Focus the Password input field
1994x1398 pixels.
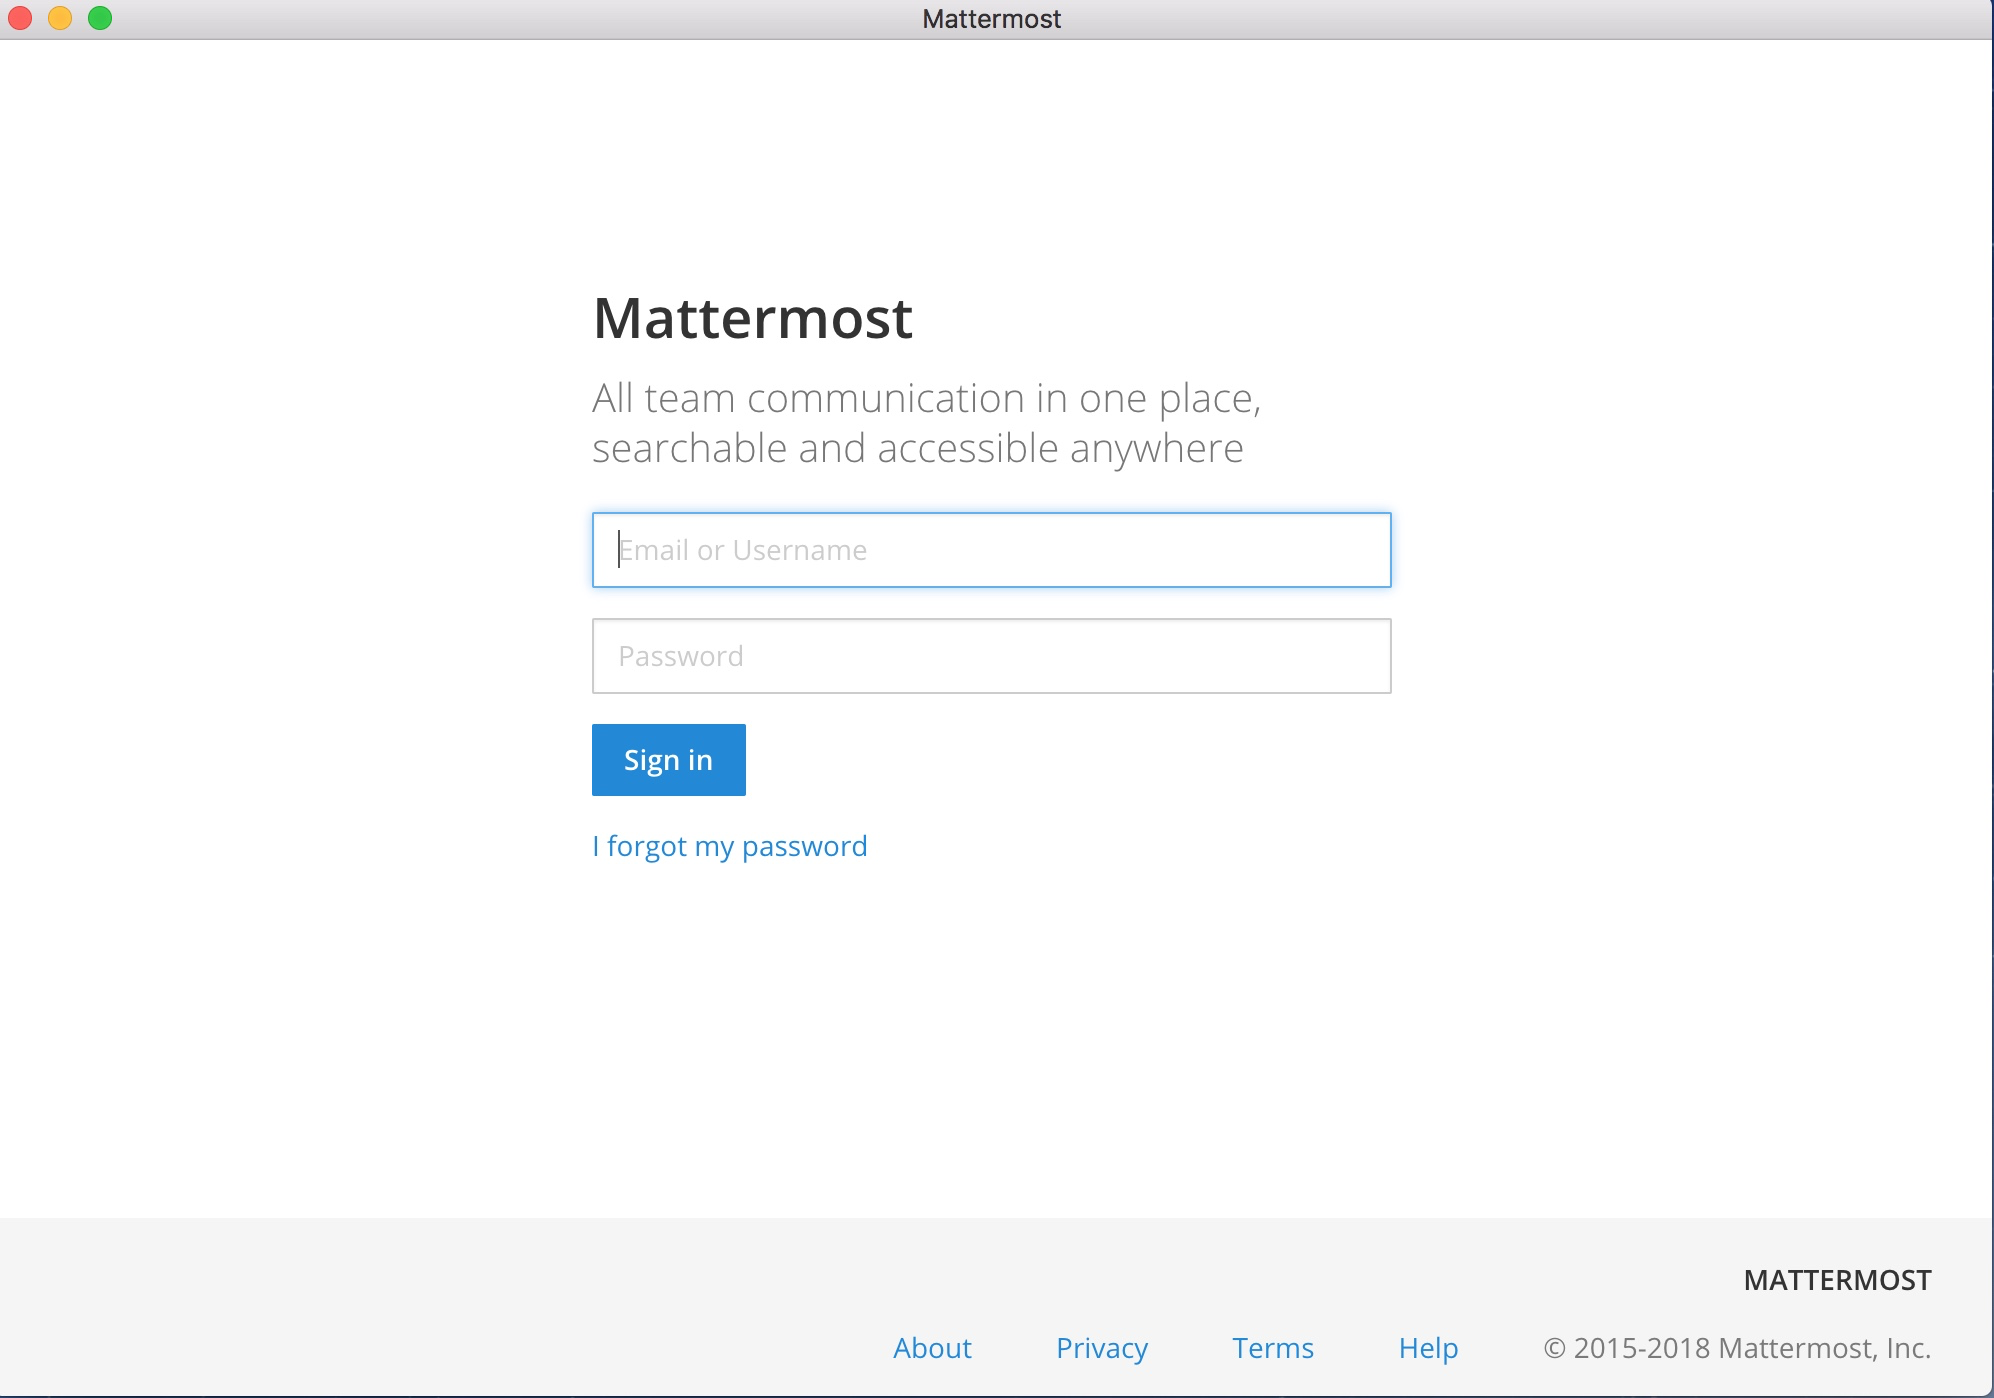[991, 656]
